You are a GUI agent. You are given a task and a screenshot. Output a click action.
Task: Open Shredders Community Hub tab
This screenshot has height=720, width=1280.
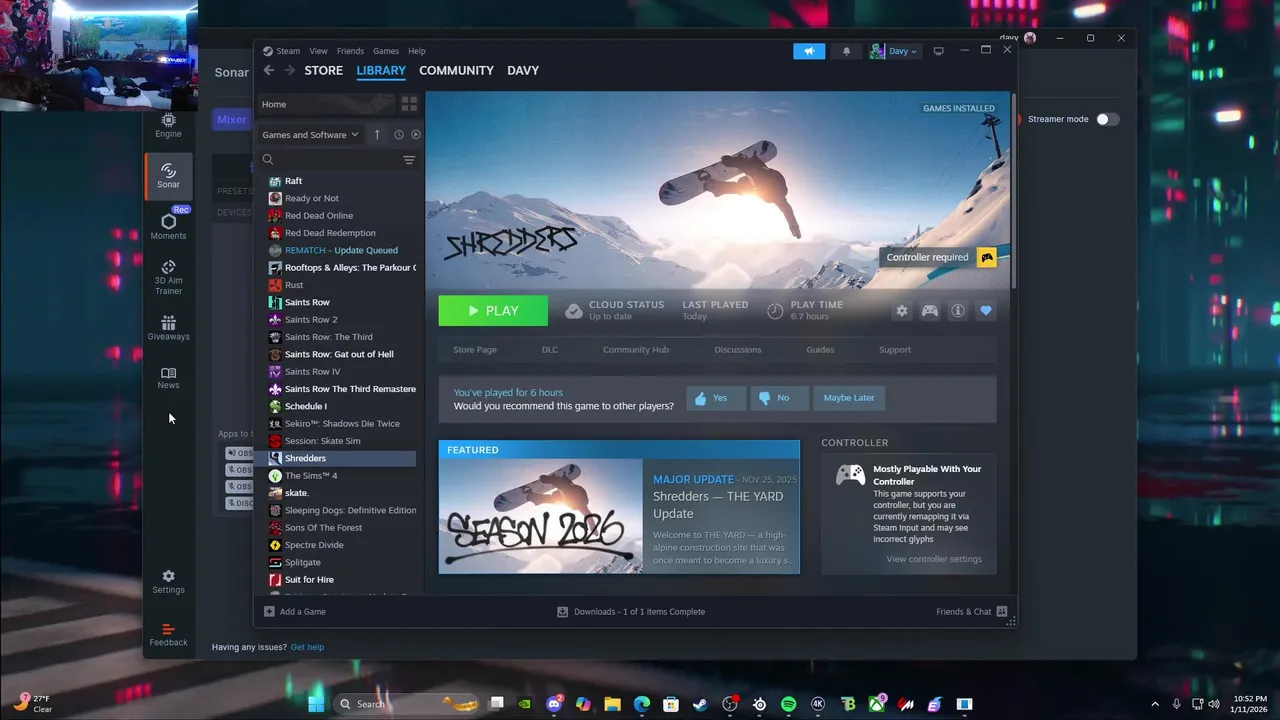(x=636, y=350)
